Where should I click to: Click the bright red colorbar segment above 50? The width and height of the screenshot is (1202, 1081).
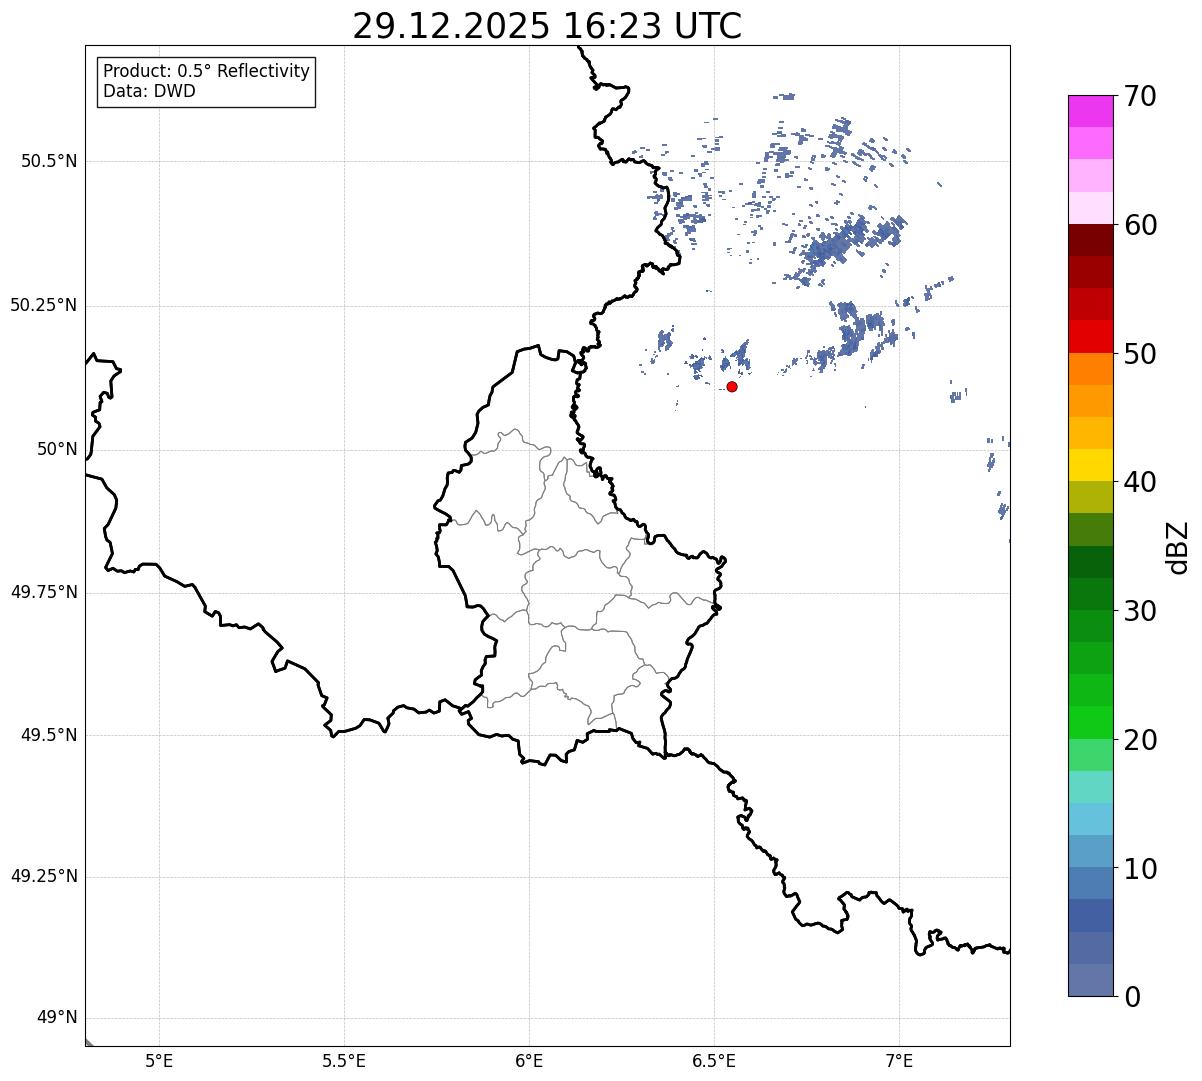coord(1090,336)
